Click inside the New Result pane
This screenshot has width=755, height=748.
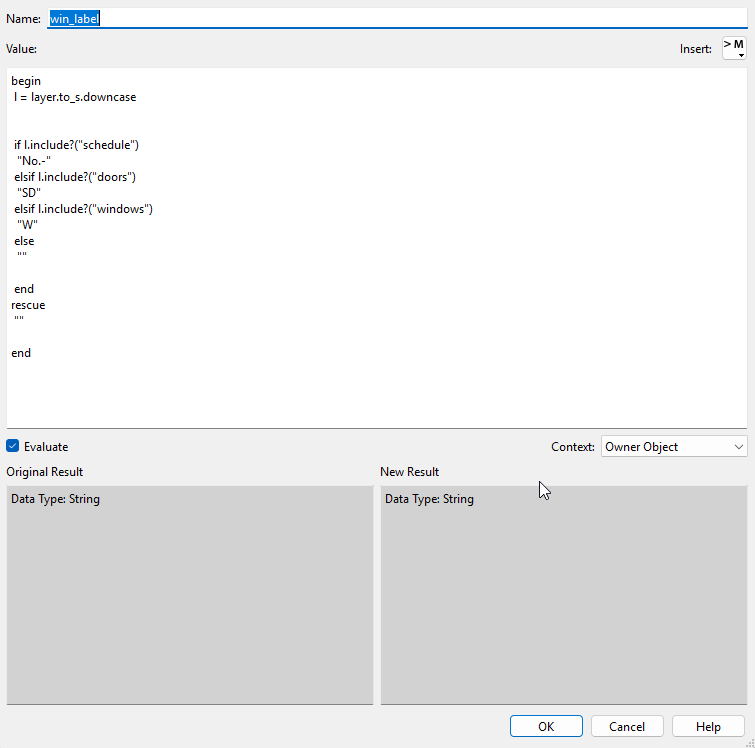pyautogui.click(x=563, y=600)
